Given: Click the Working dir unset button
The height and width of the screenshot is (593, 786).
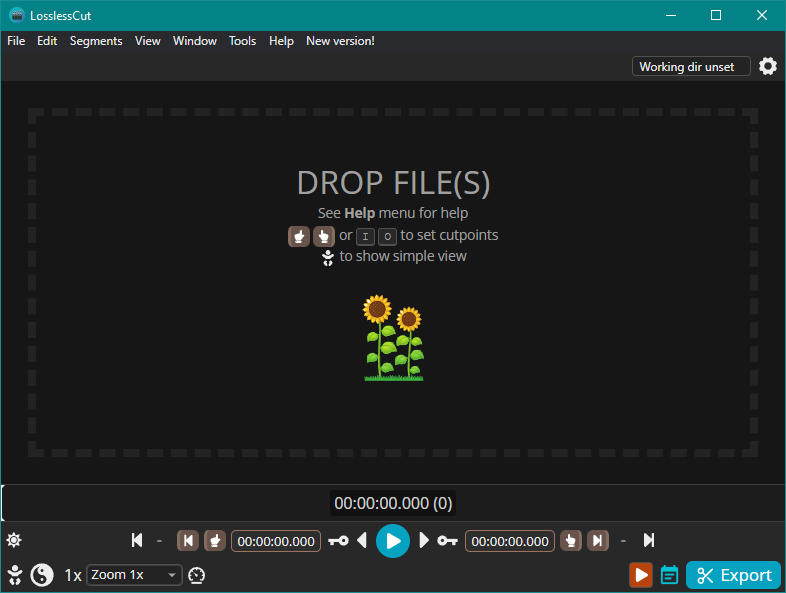Looking at the screenshot, I should pyautogui.click(x=691, y=66).
